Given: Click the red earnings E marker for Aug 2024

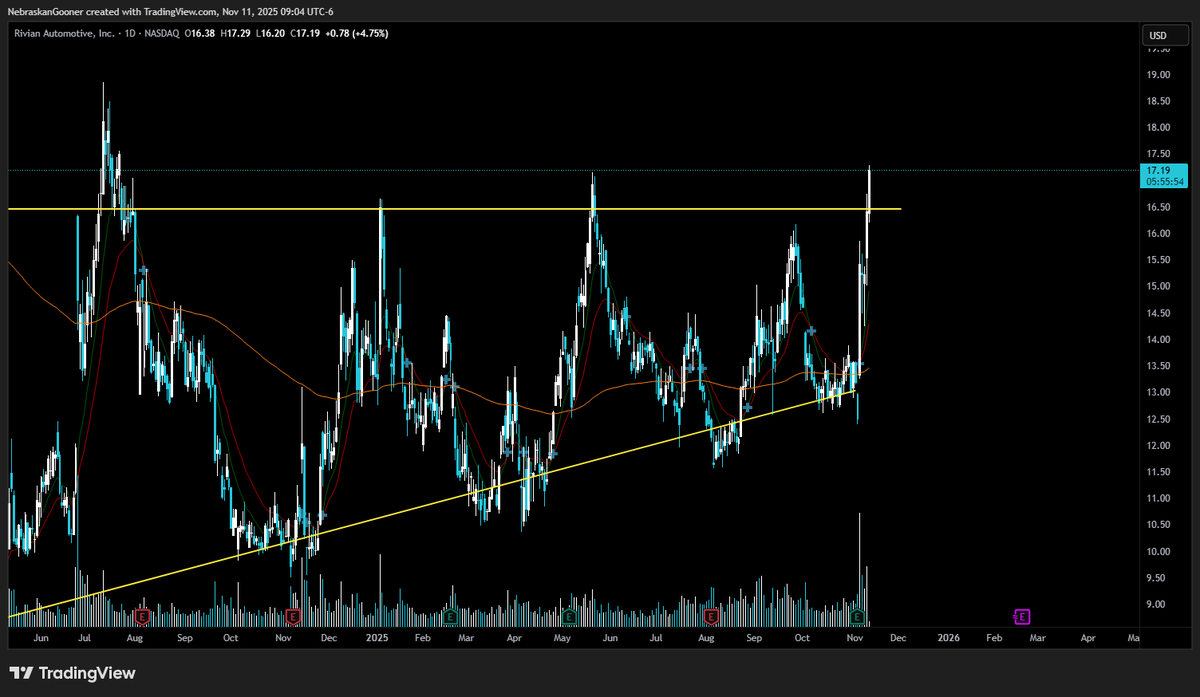Looking at the screenshot, I should point(141,615).
